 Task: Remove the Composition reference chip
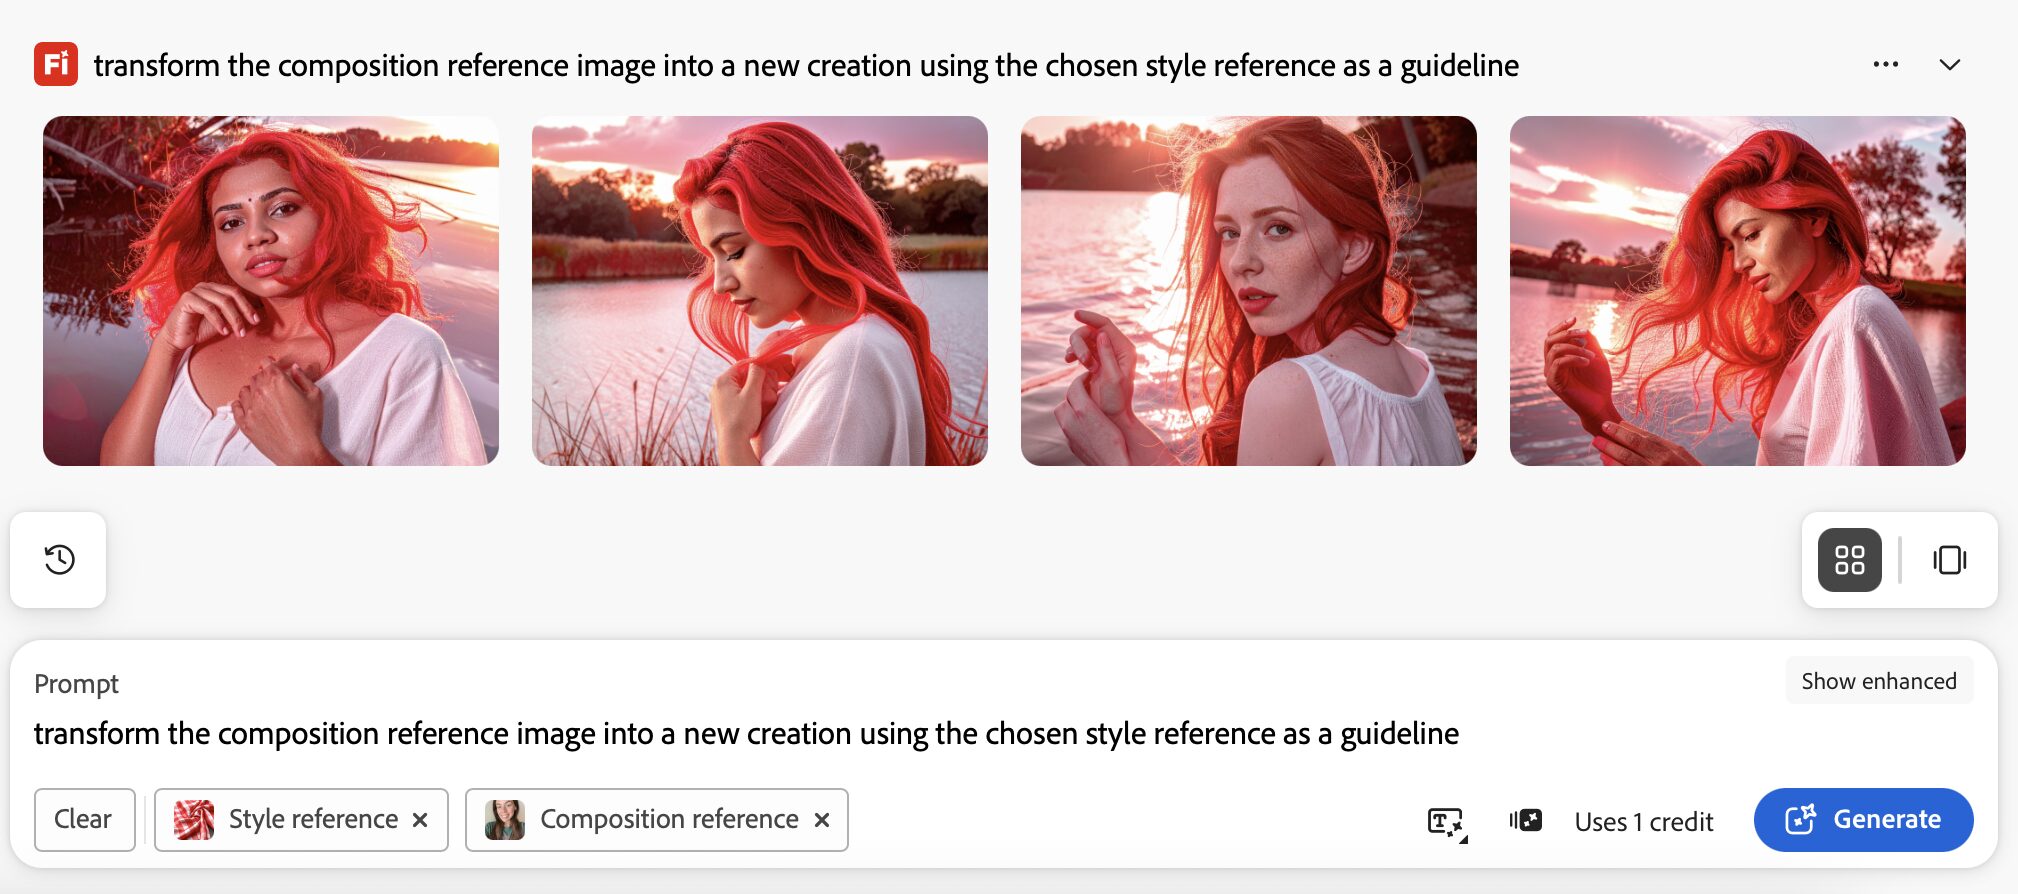coord(822,820)
